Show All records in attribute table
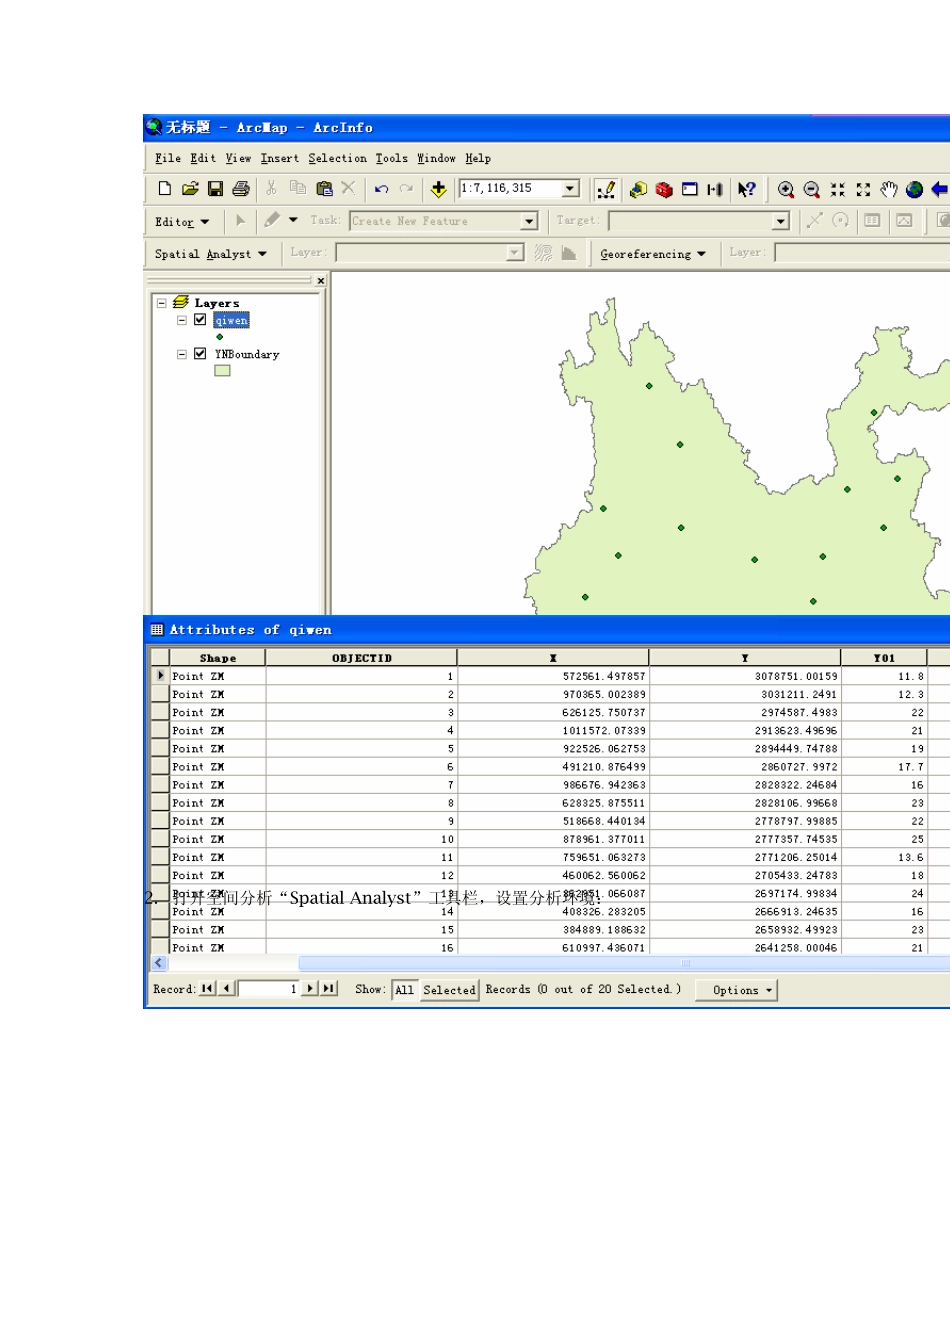This screenshot has height=1344, width=950. click(x=404, y=990)
